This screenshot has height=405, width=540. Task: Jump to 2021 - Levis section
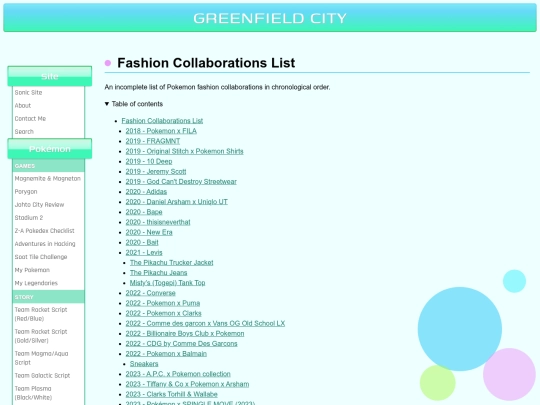click(x=144, y=252)
